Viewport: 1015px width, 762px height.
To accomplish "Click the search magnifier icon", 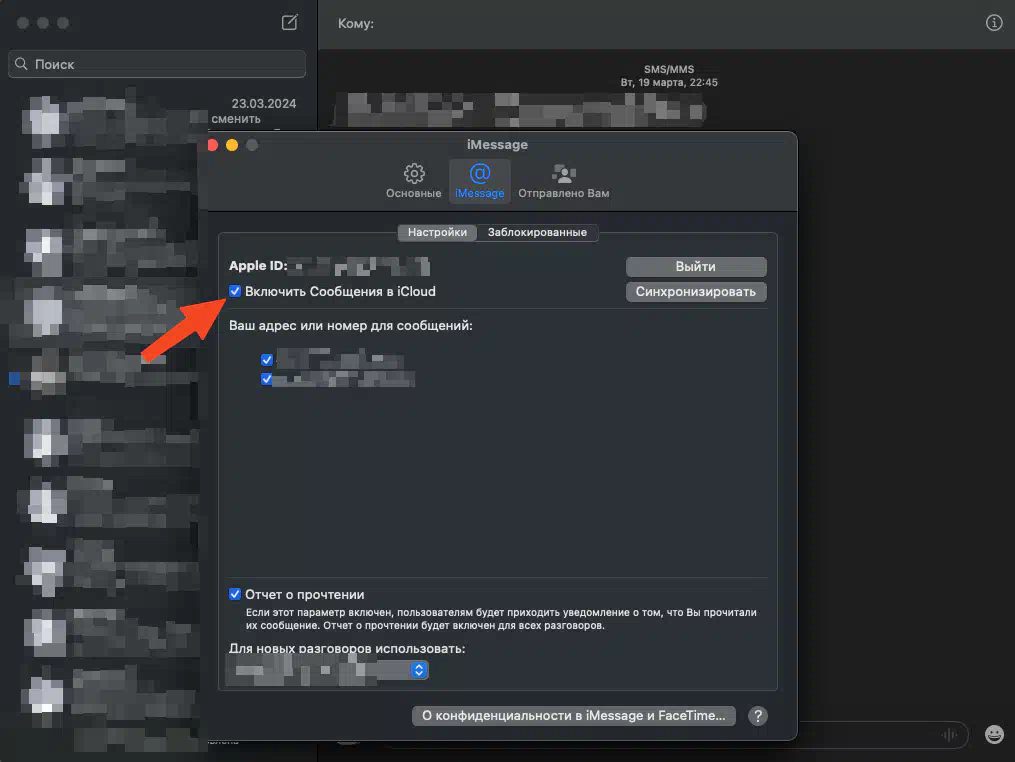I will (21, 64).
